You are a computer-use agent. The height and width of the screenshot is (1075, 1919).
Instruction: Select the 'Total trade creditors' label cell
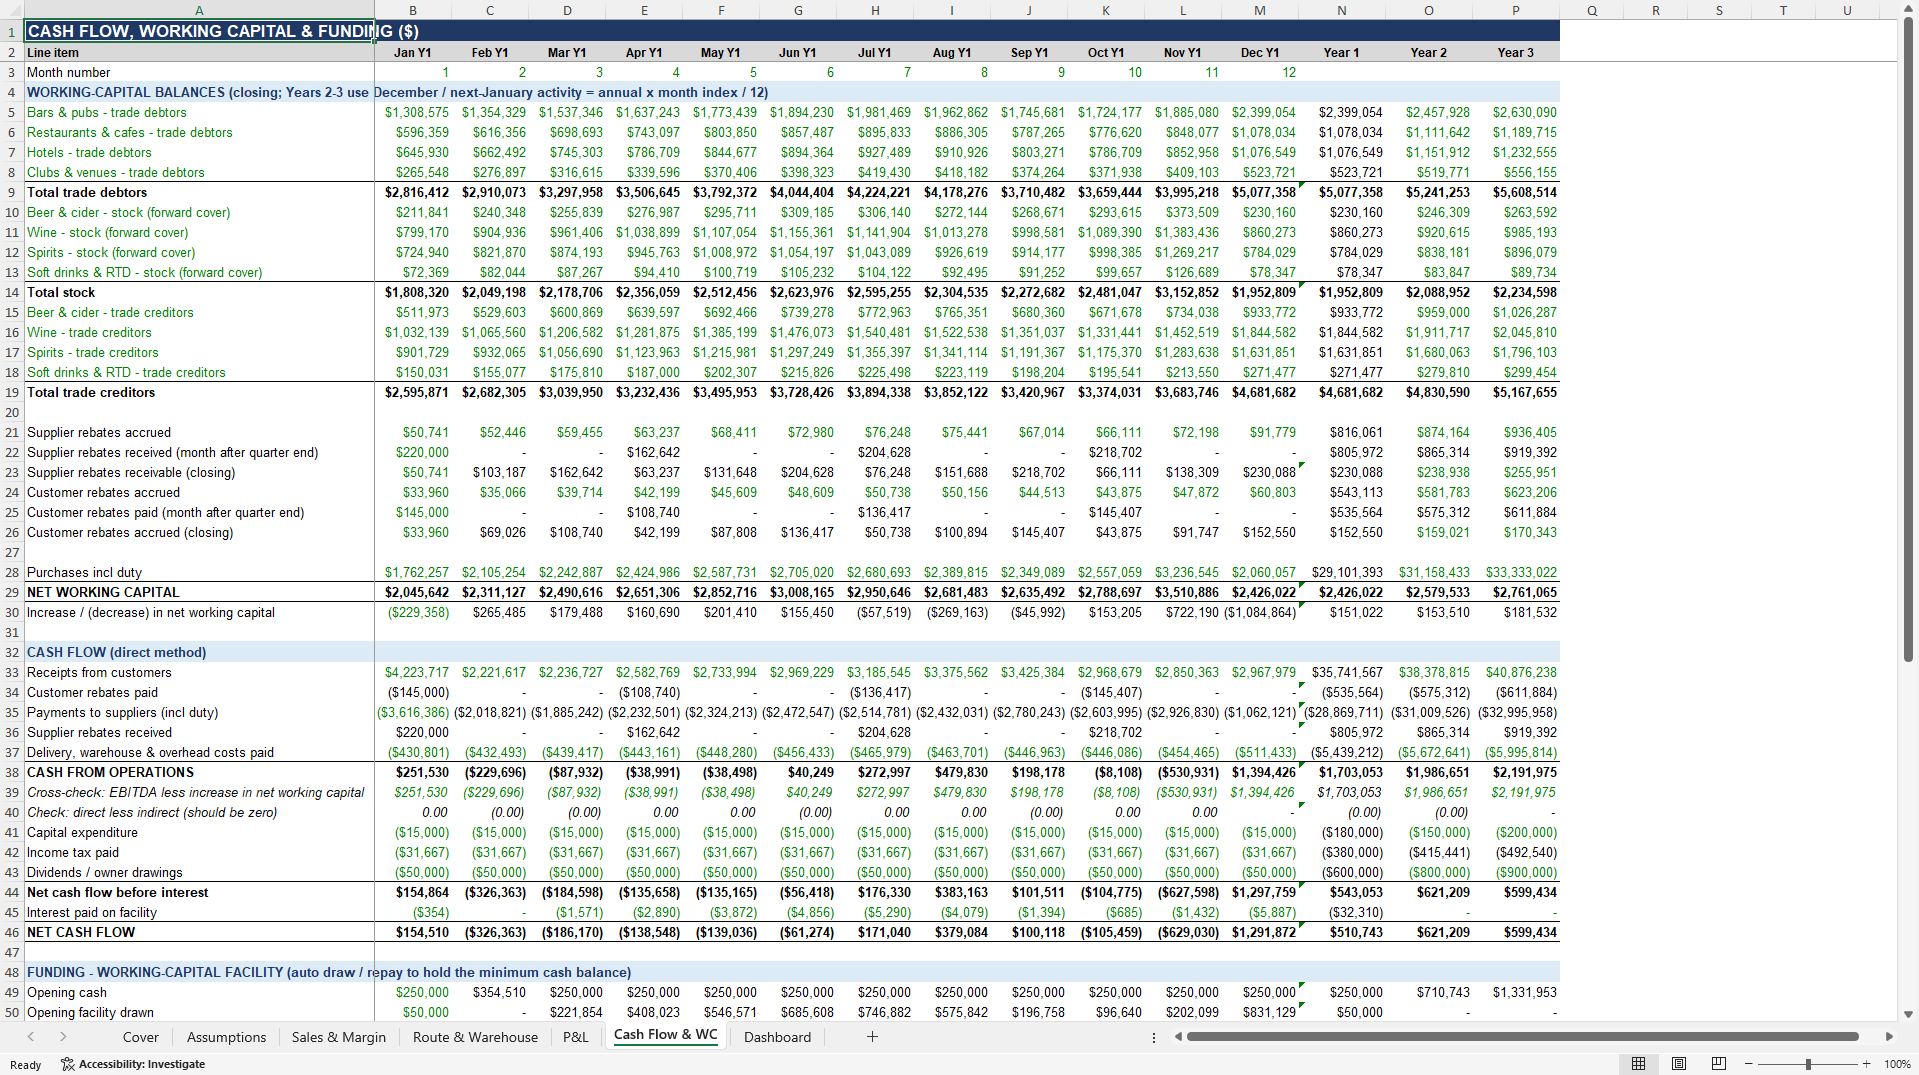[x=199, y=392]
